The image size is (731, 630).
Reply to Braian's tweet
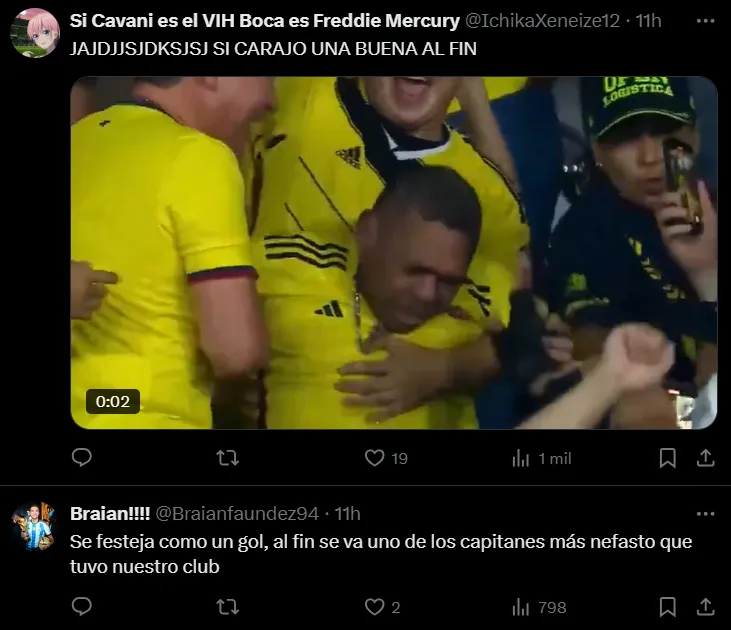point(82,607)
